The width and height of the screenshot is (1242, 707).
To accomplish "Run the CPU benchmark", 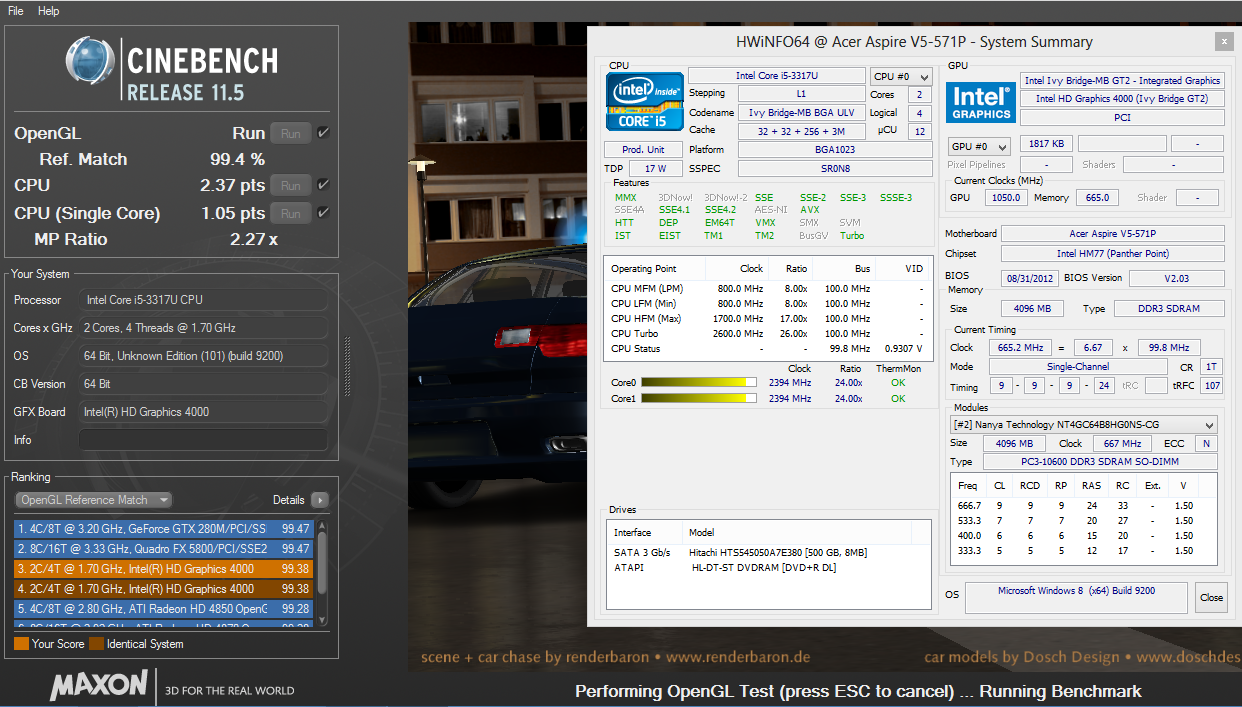I will (x=290, y=185).
